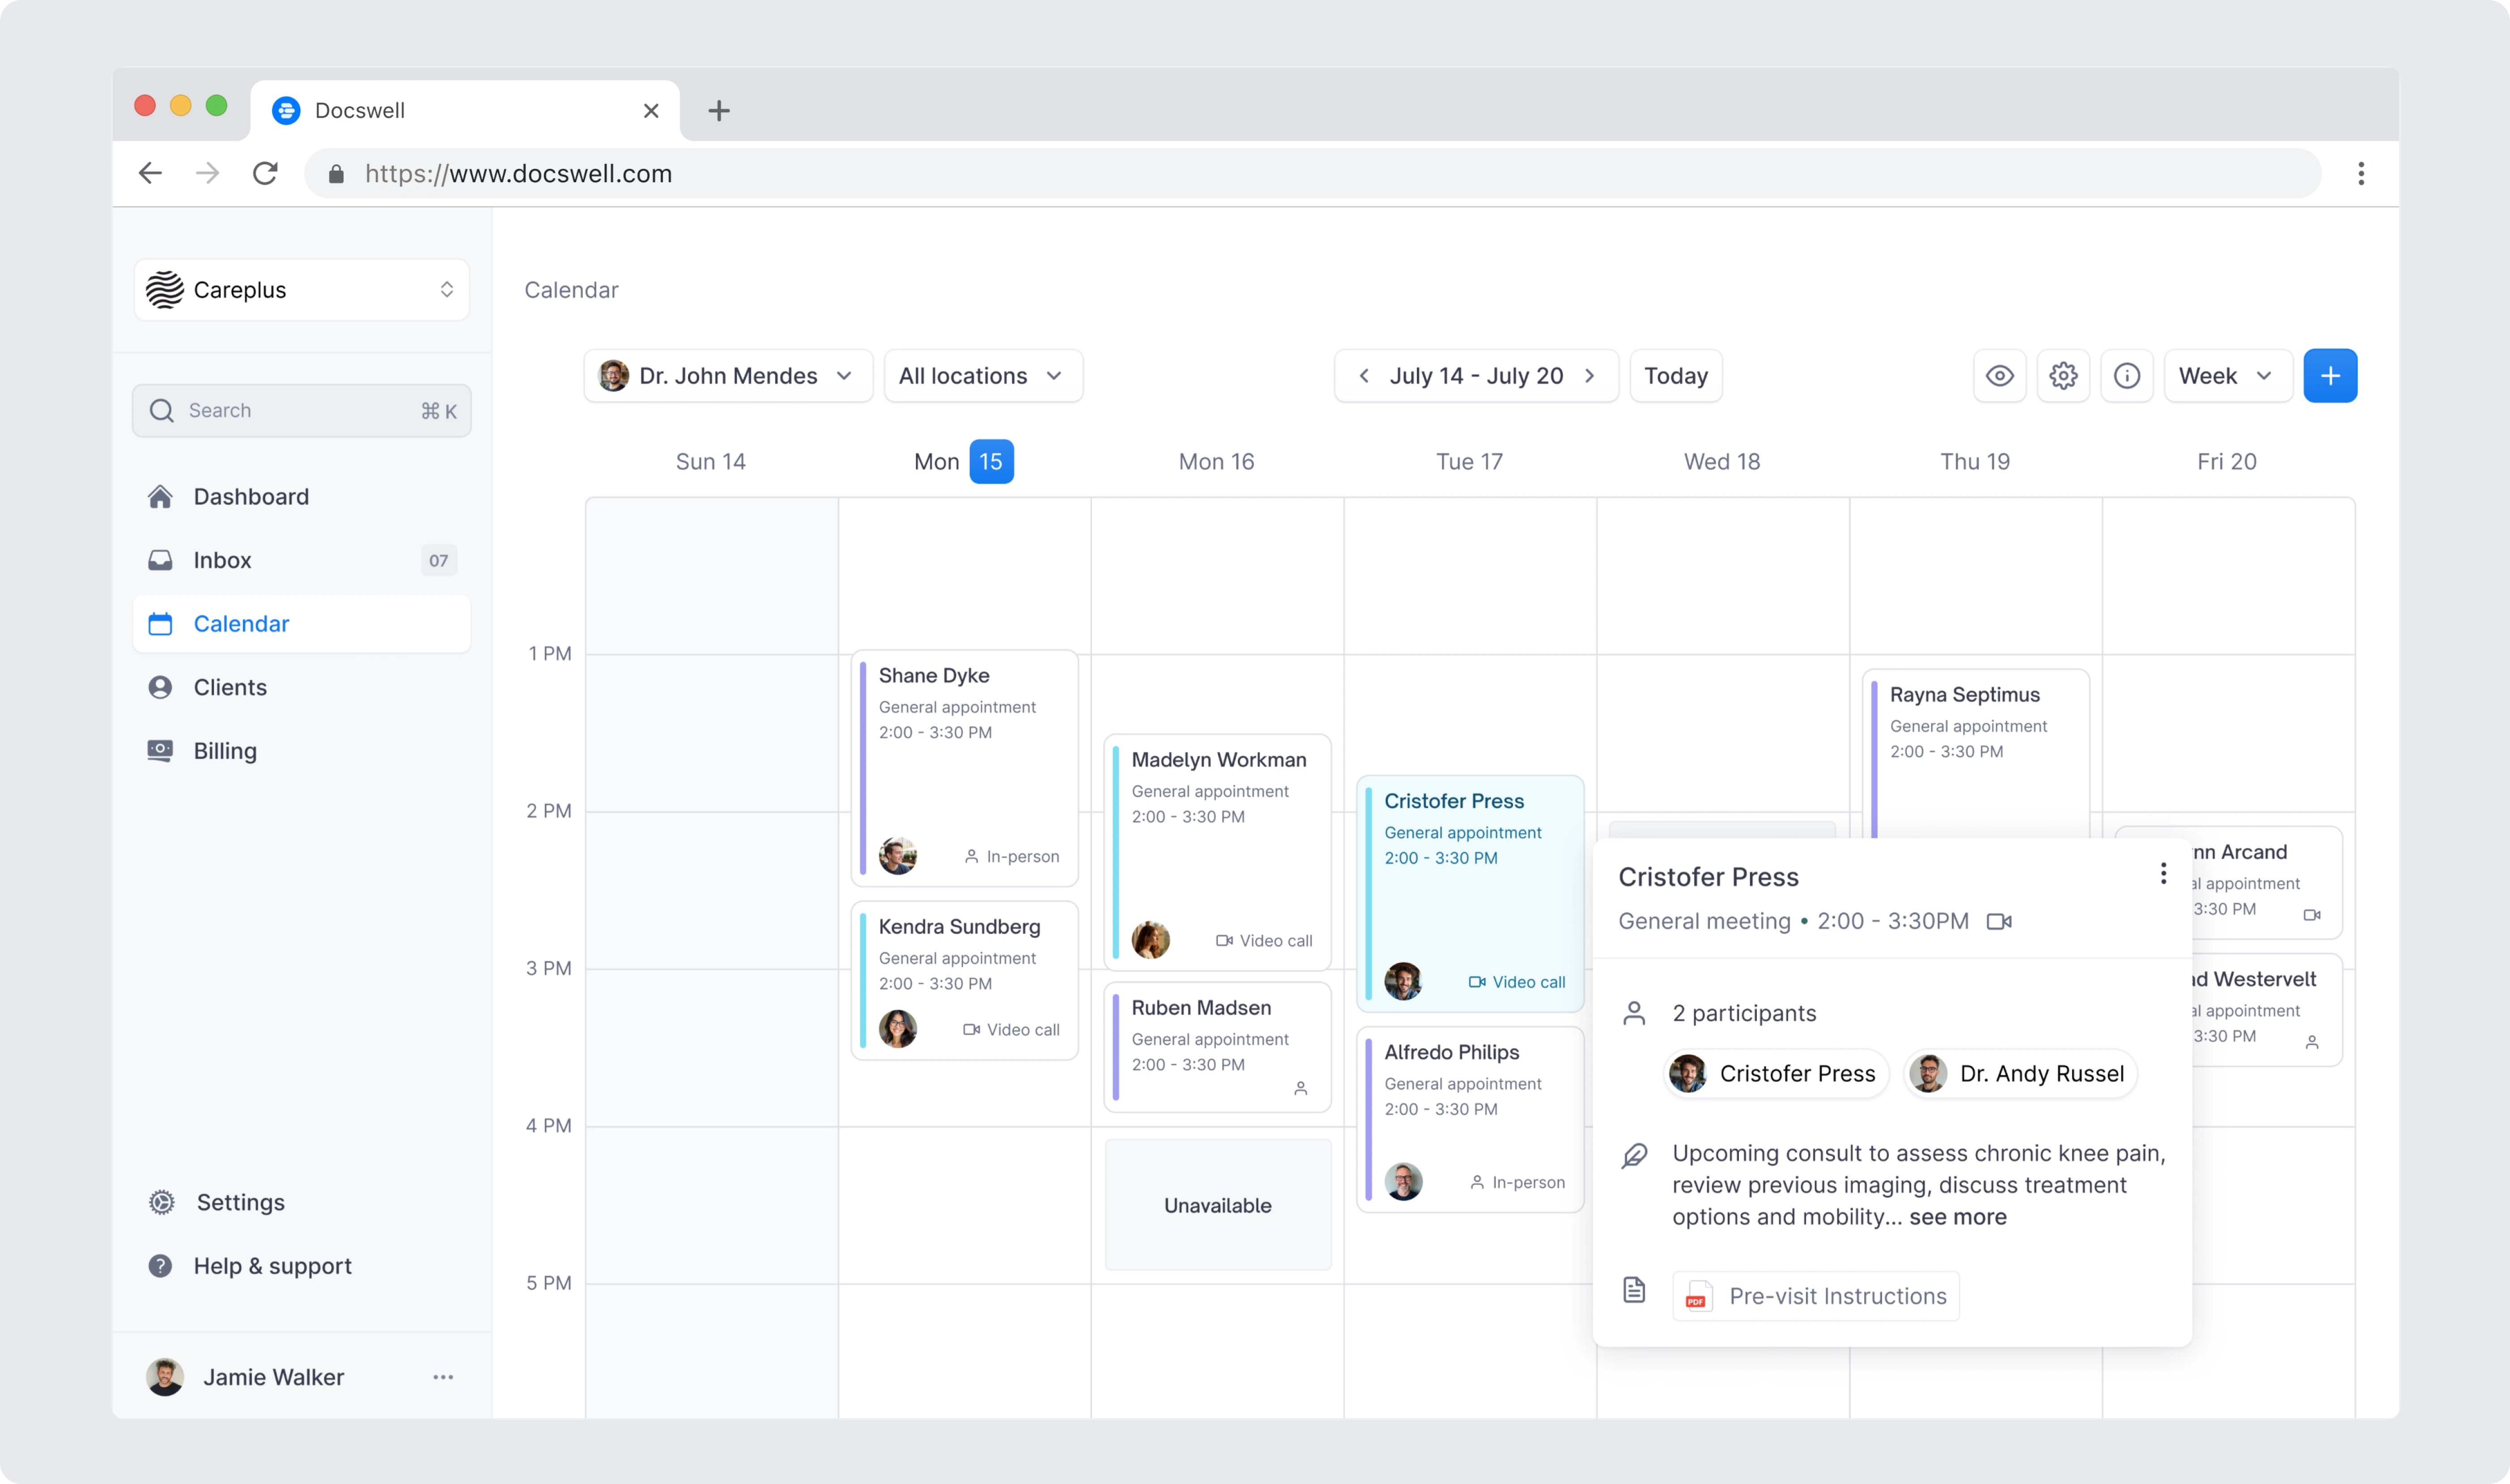
Task: Click the Jamie Walker ellipsis options icon
Action: point(443,1377)
